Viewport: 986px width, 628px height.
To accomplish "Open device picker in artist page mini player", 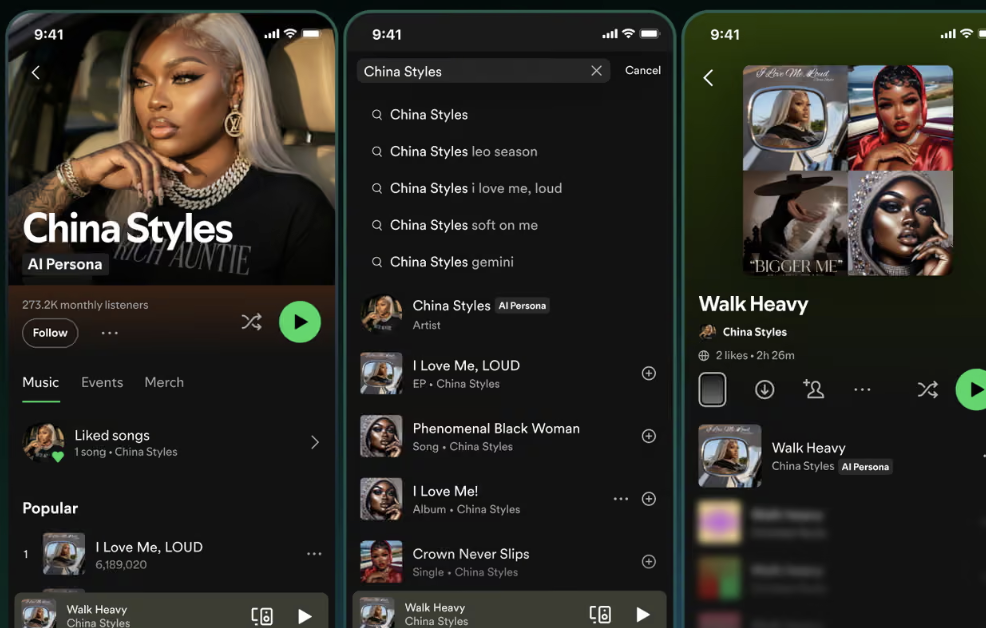I will [x=262, y=615].
